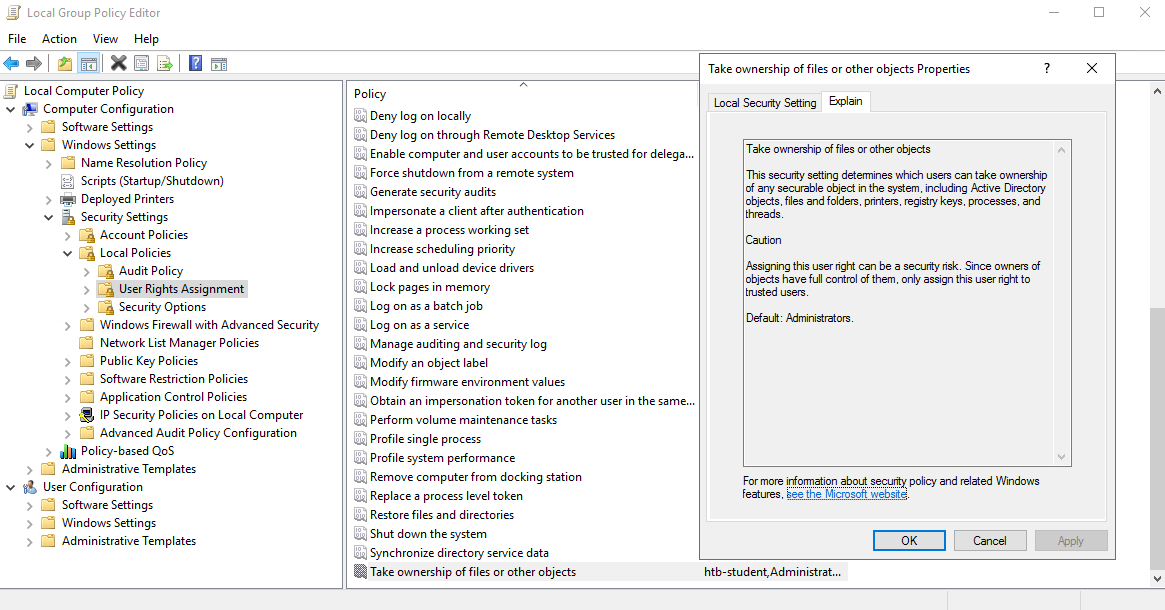This screenshot has width=1165, height=610.
Task: Click the Computer Configuration icon
Action: coord(30,109)
